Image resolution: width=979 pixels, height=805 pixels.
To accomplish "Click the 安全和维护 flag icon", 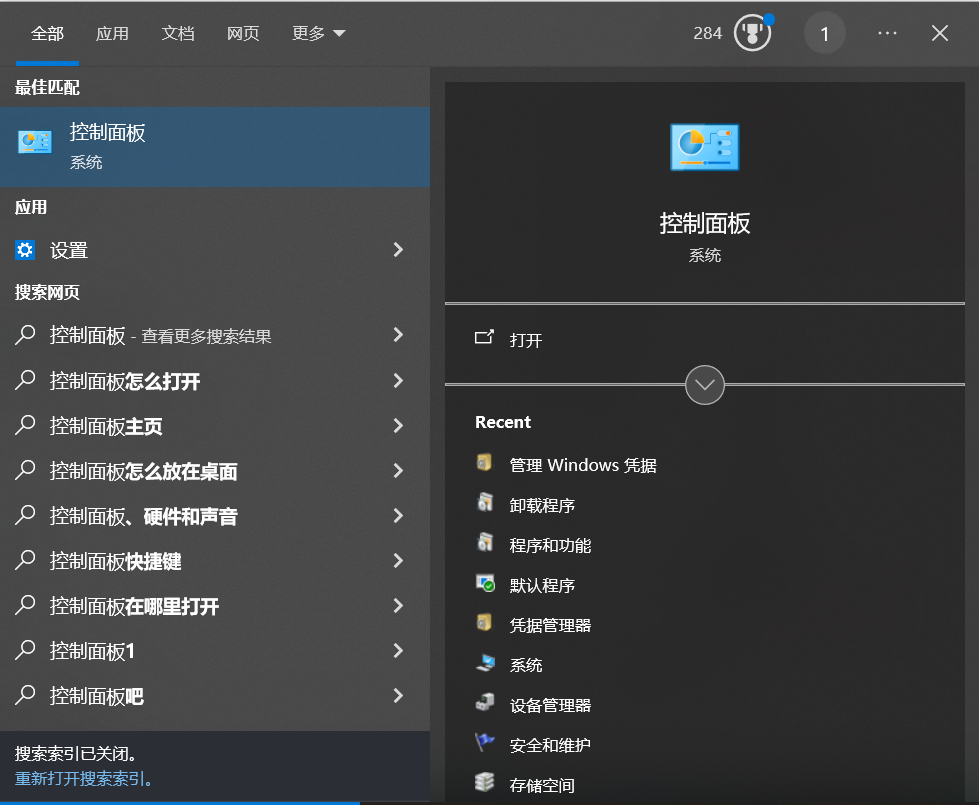I will (x=485, y=743).
